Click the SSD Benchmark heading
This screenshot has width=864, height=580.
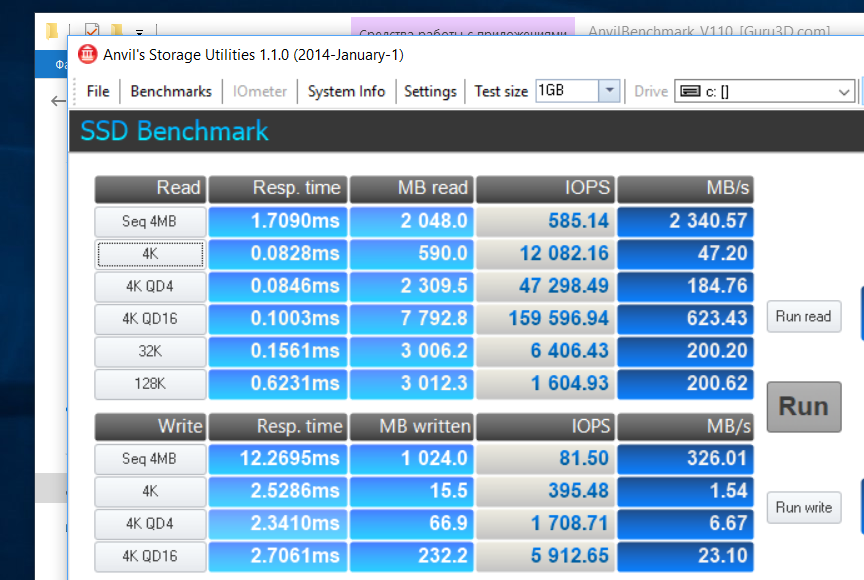point(174,131)
